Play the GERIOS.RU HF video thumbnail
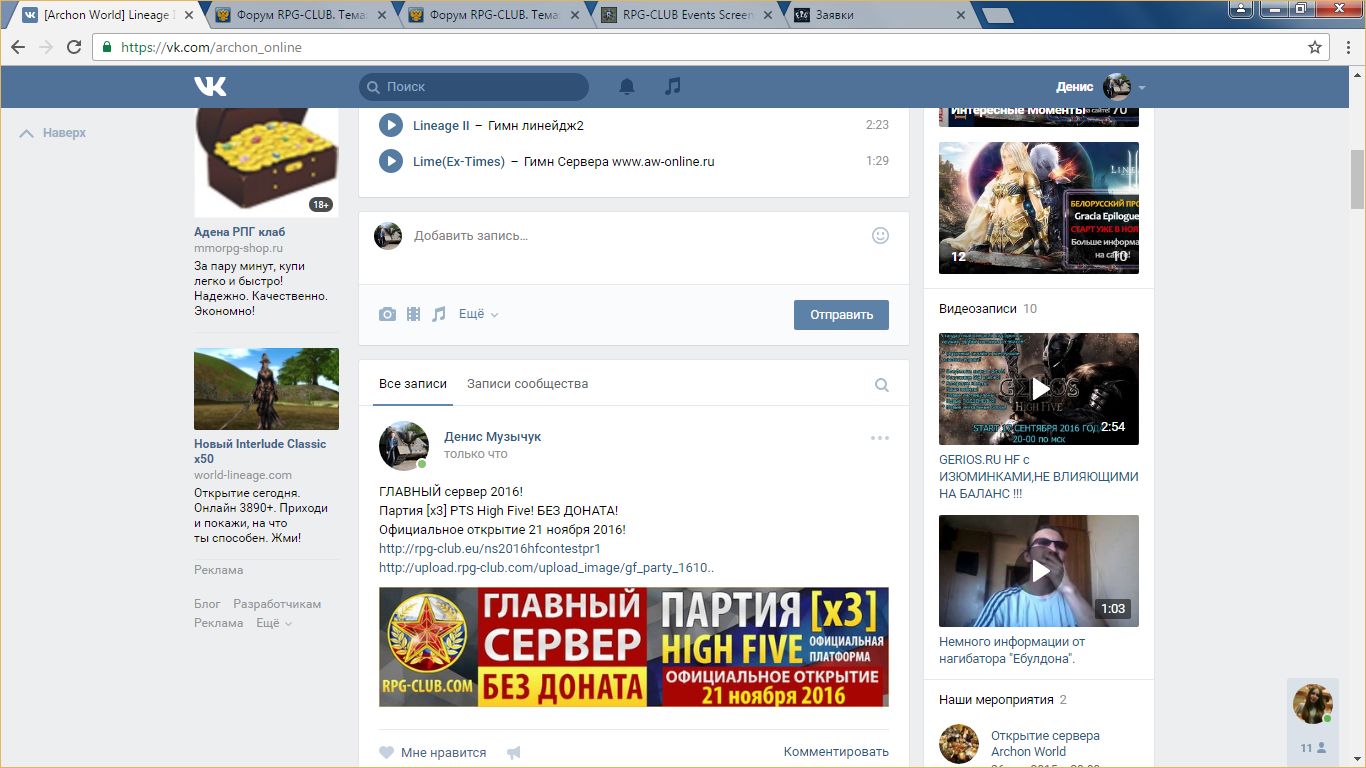The image size is (1366, 768). click(x=1039, y=389)
